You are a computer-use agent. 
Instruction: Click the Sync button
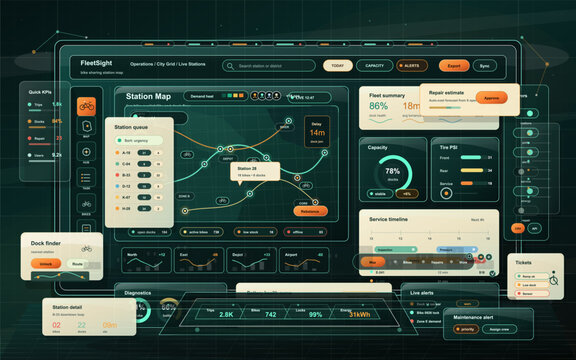point(485,66)
